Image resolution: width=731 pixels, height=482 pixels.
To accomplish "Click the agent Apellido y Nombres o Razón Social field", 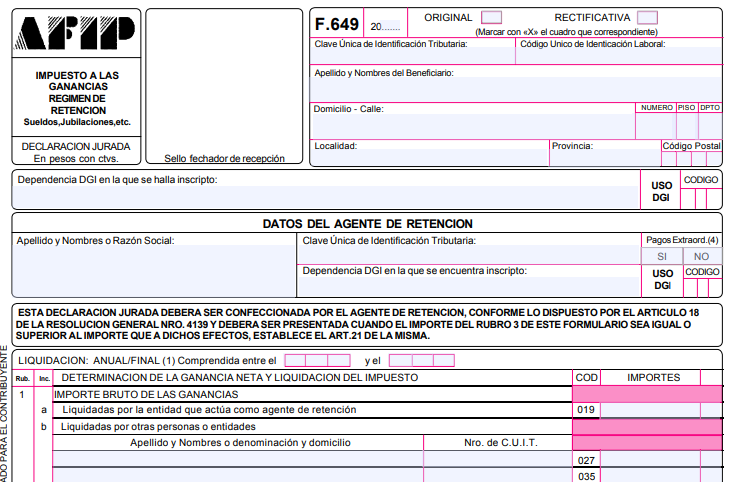I will coord(154,270).
